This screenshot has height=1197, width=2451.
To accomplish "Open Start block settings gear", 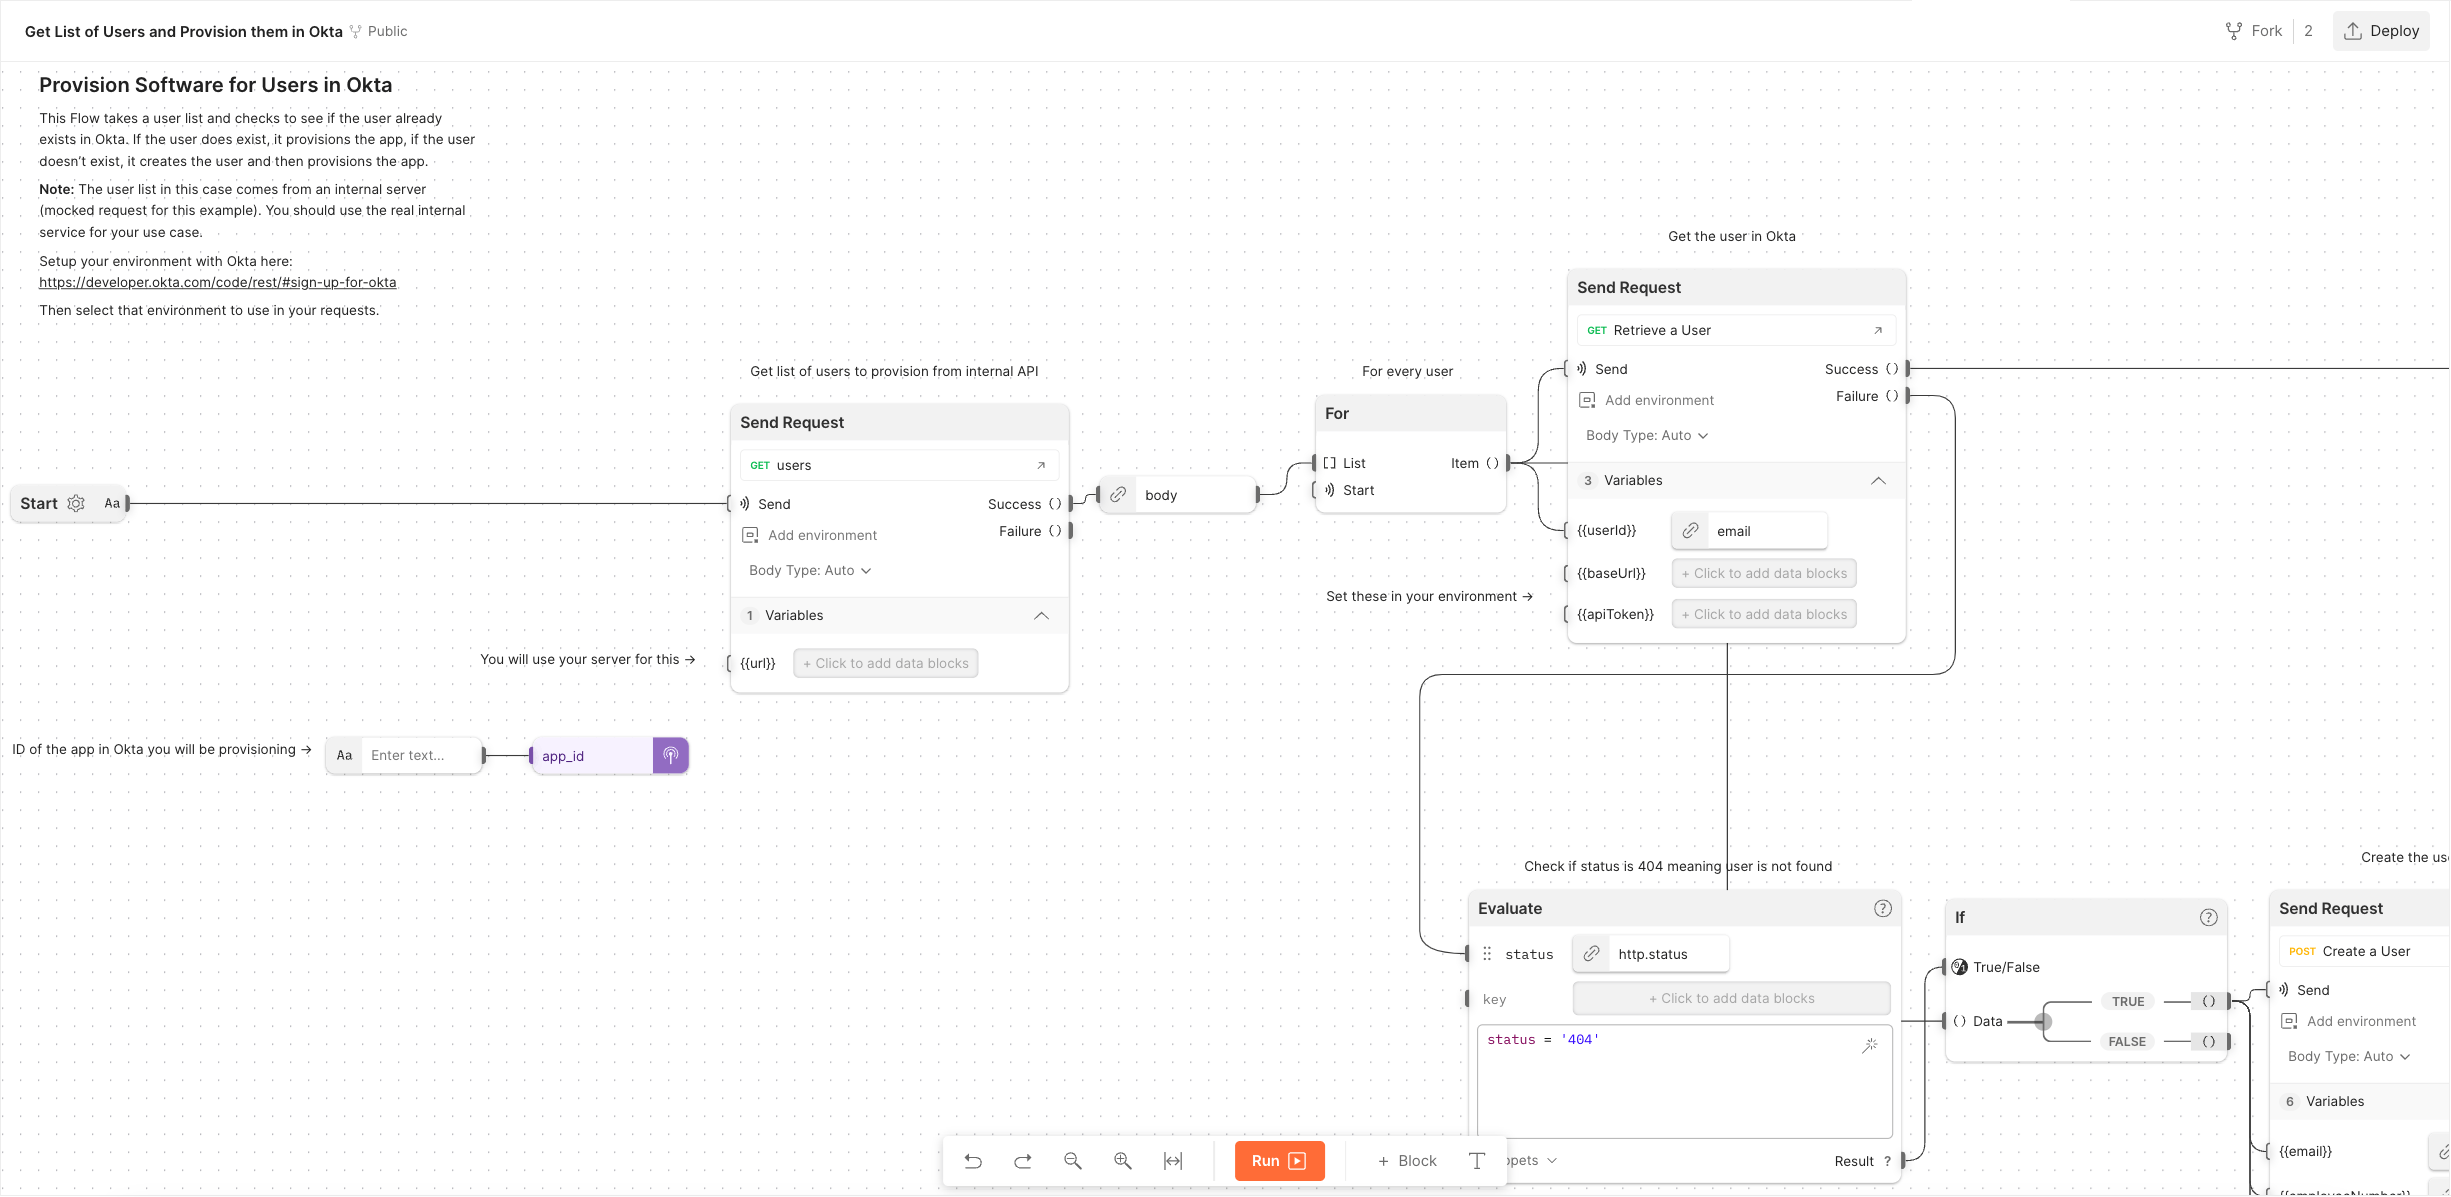I will tap(76, 504).
